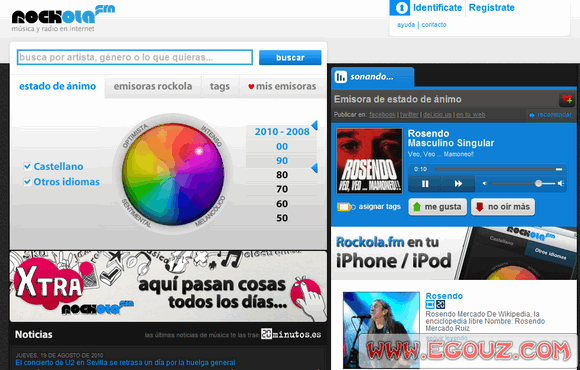Click the Veo, Veo ... Mamoneo! album name
The image size is (580, 370).
point(441,154)
